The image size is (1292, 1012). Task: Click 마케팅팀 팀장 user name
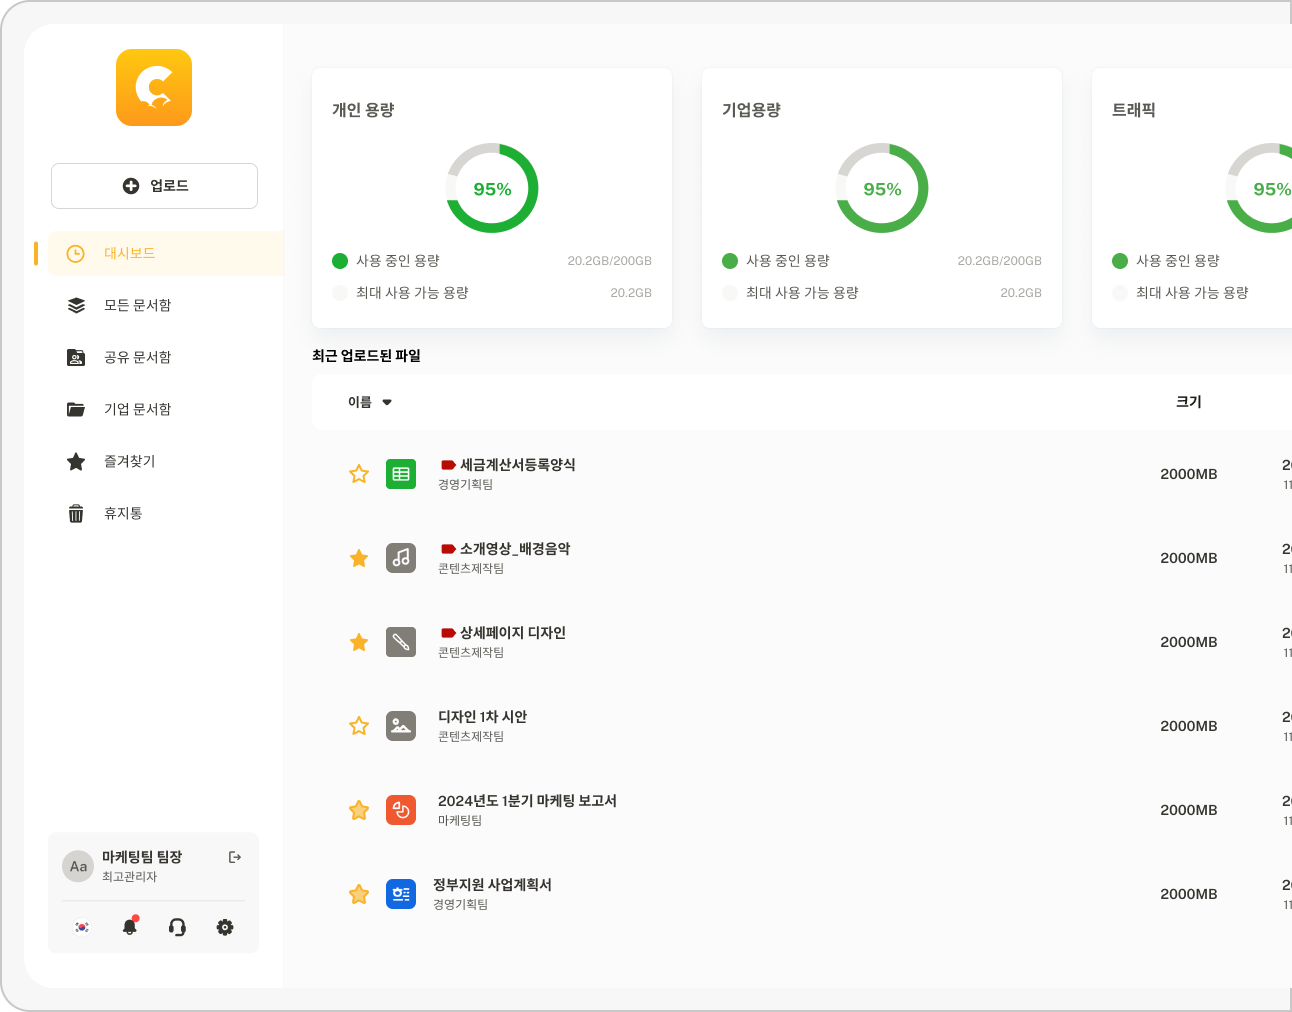(142, 857)
